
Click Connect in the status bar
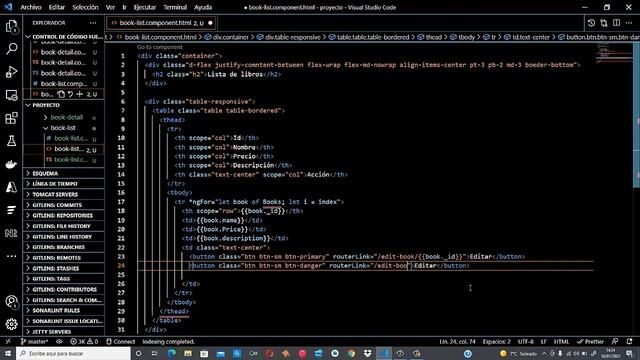pos(120,342)
